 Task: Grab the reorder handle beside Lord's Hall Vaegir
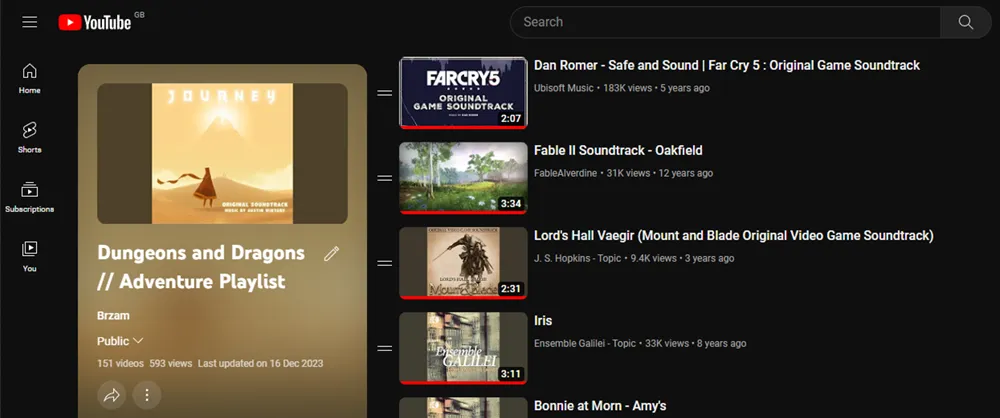(x=385, y=264)
